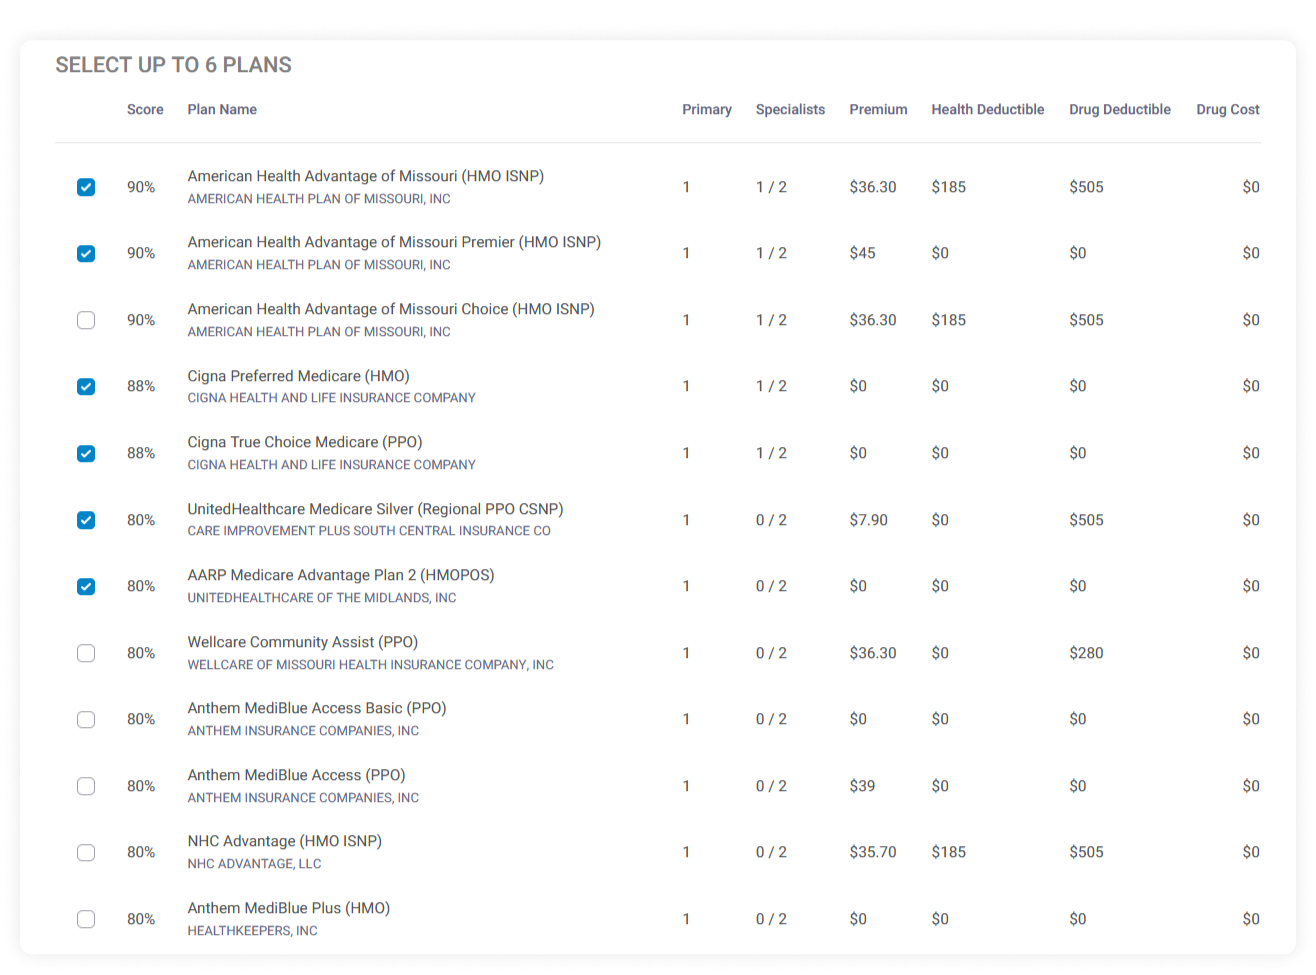Click the Drug Cost column header

[1228, 109]
